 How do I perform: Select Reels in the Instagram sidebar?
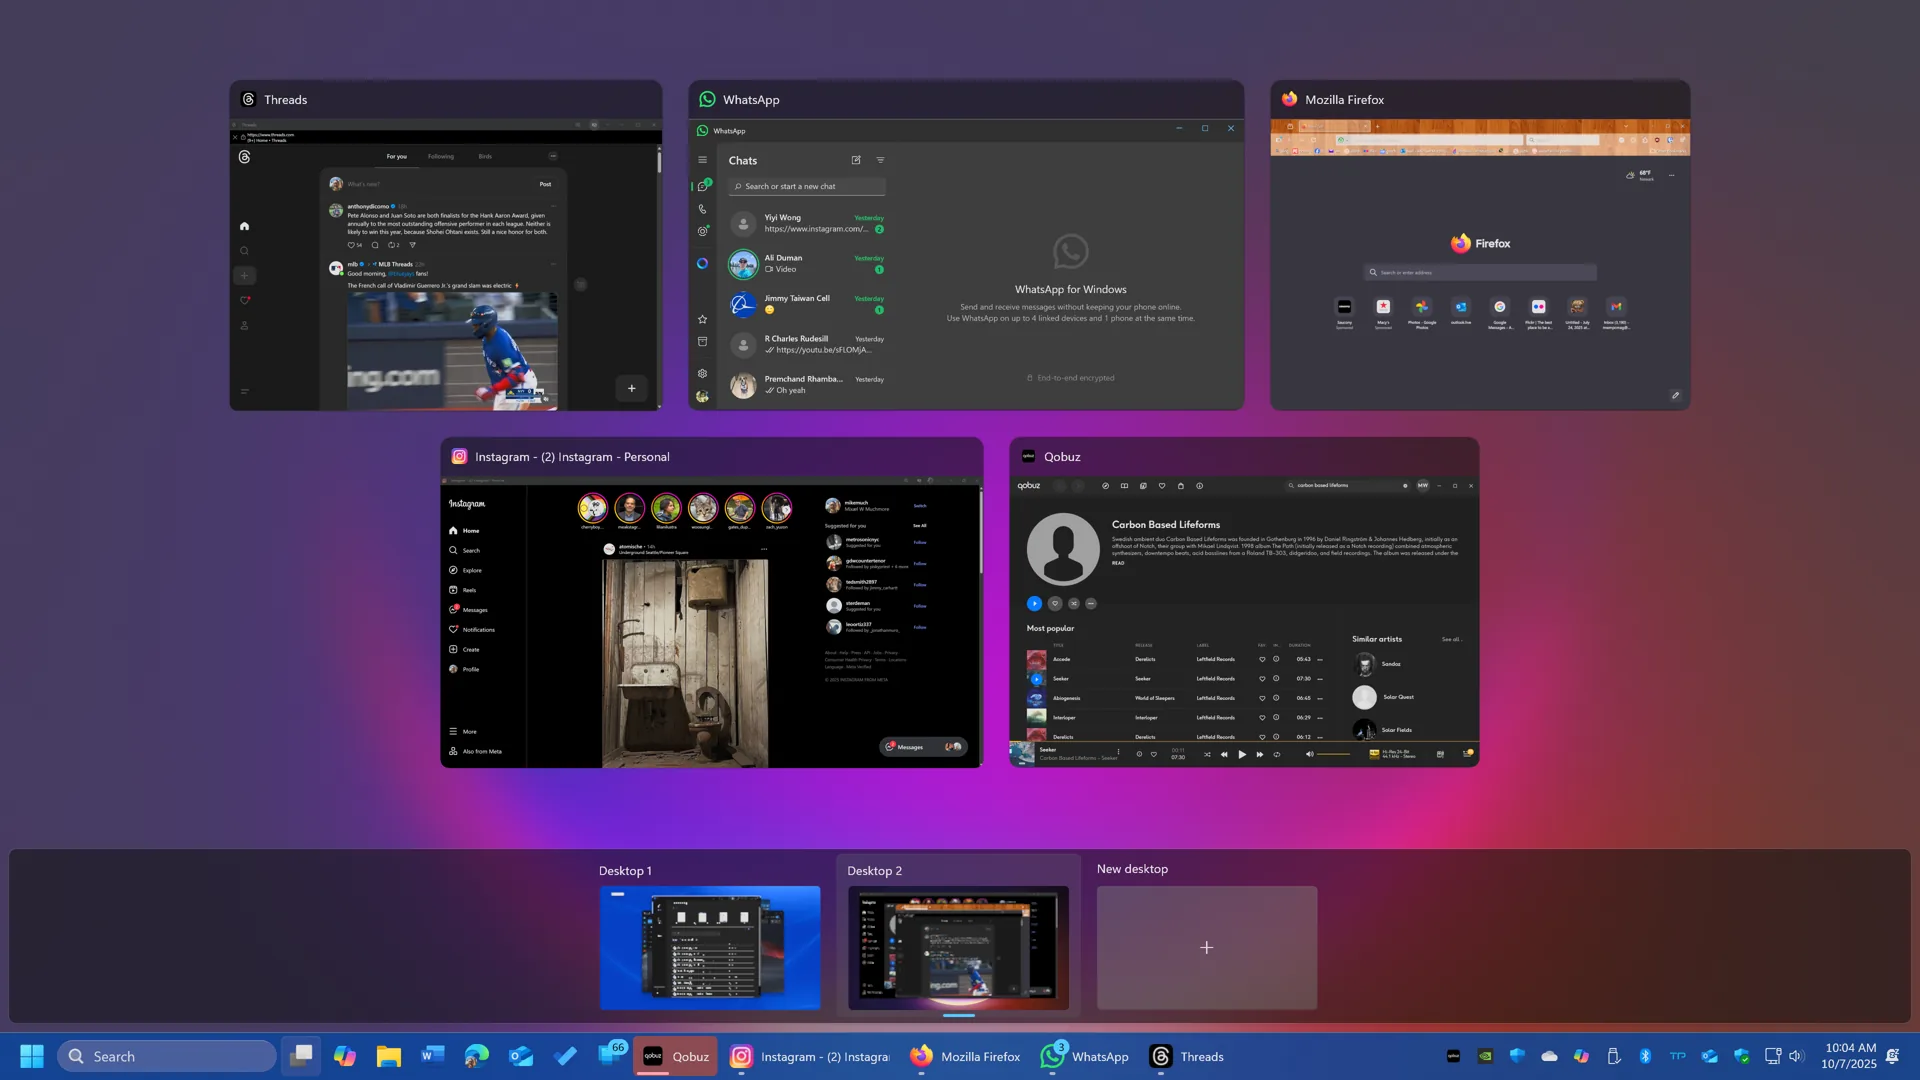[x=467, y=590]
